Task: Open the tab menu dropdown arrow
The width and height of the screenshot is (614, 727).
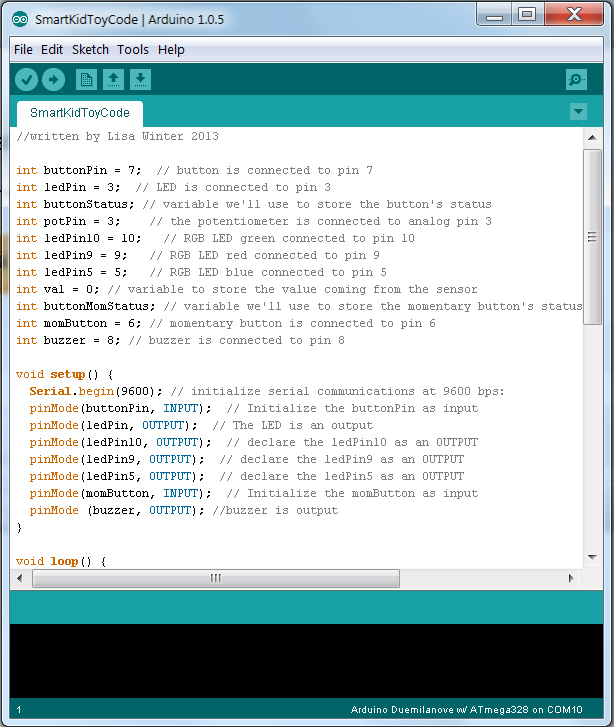Action: click(x=578, y=112)
